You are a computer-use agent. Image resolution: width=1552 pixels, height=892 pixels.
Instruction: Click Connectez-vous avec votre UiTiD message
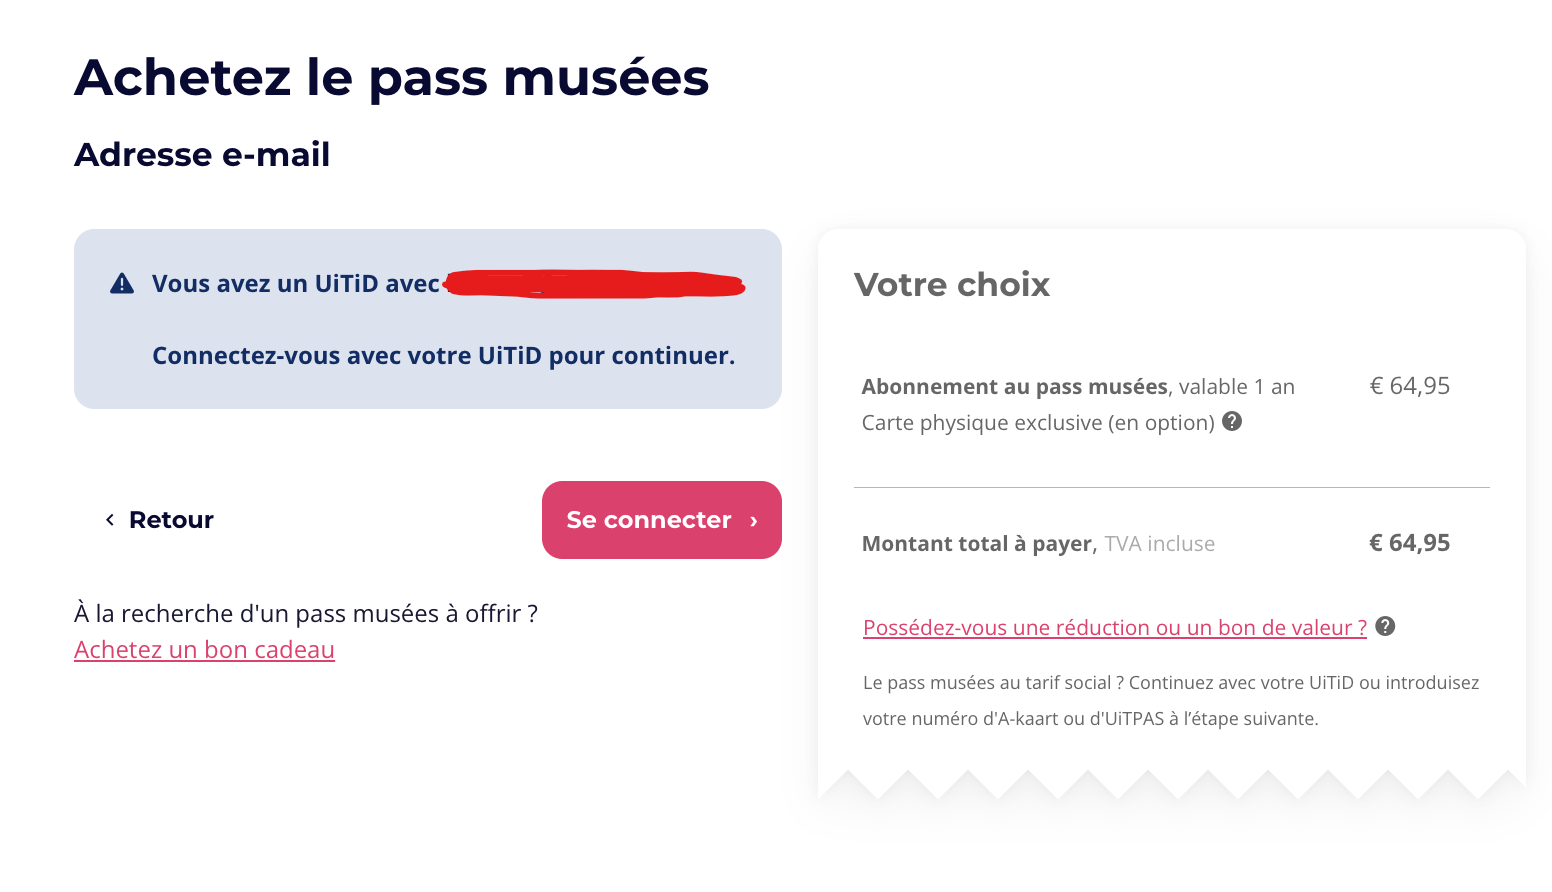(x=443, y=356)
